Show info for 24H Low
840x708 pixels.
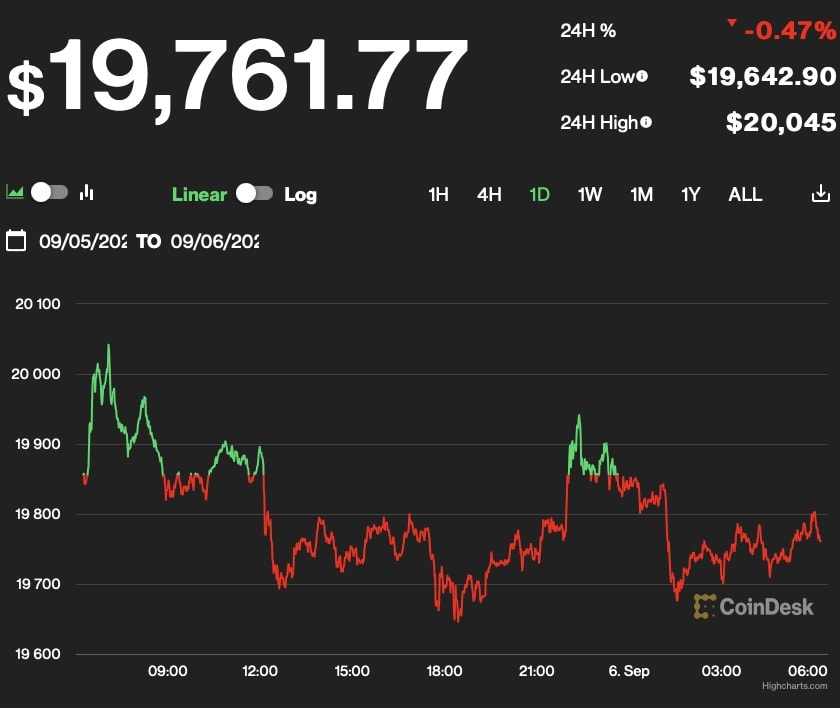[x=642, y=77]
